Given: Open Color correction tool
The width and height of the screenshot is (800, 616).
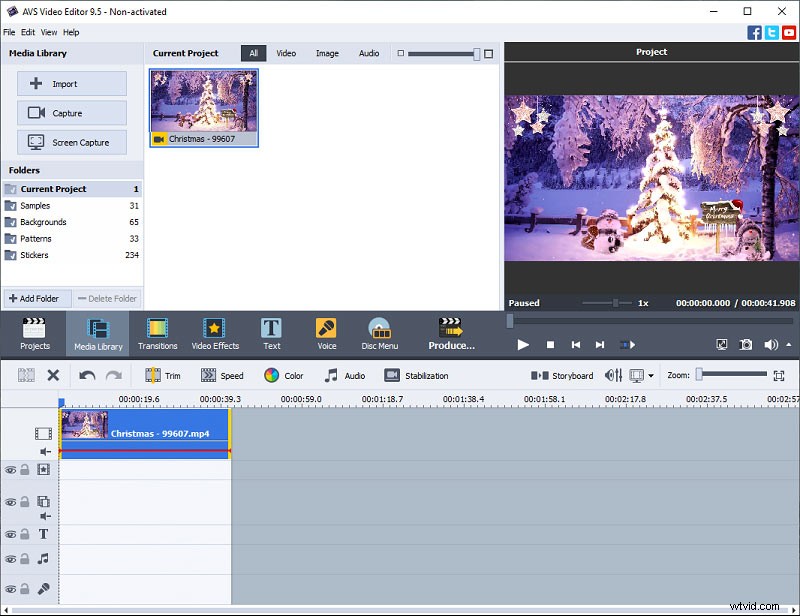Looking at the screenshot, I should tap(284, 376).
